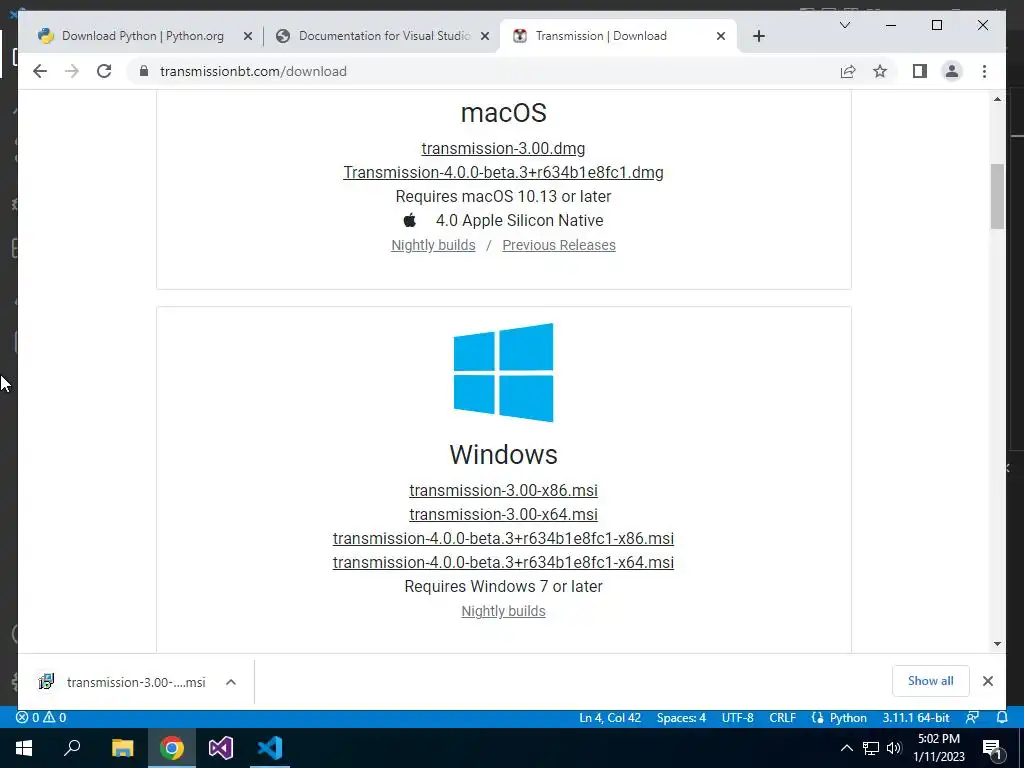Image resolution: width=1024 pixels, height=768 pixels.
Task: Change line endings via CRLF
Action: click(x=782, y=718)
